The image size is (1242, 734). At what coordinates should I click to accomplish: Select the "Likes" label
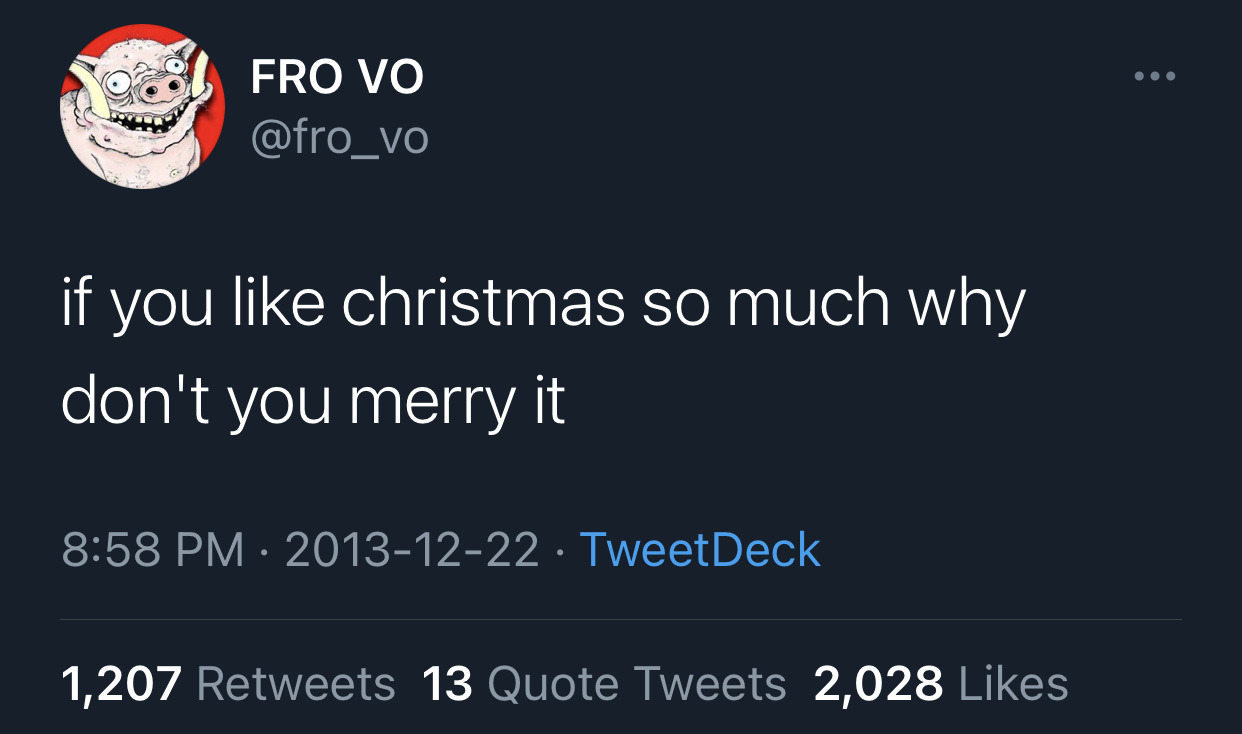(1013, 684)
